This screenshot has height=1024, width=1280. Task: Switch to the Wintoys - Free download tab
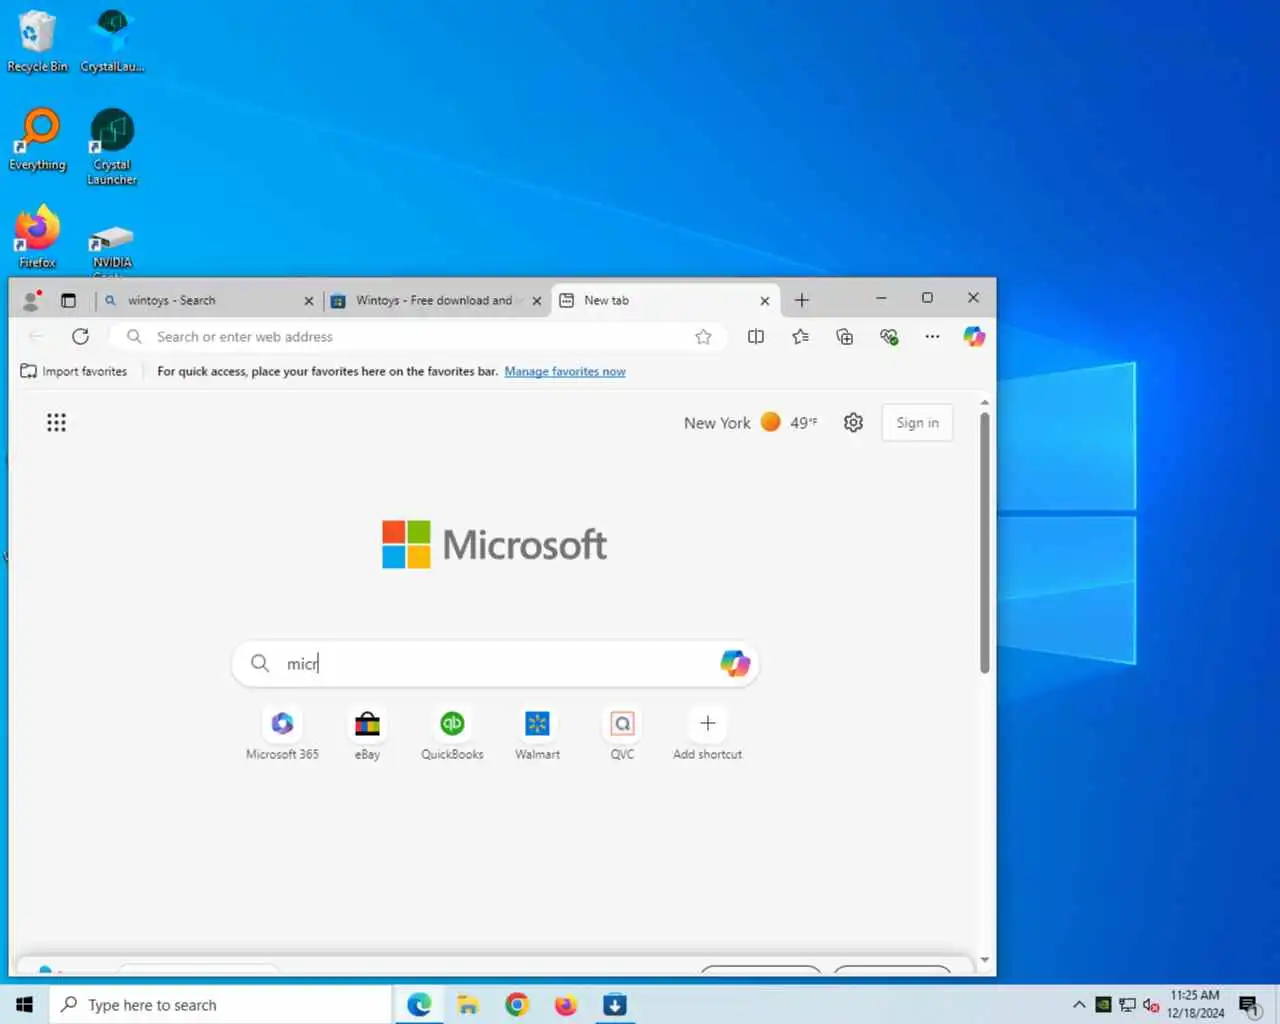click(434, 300)
